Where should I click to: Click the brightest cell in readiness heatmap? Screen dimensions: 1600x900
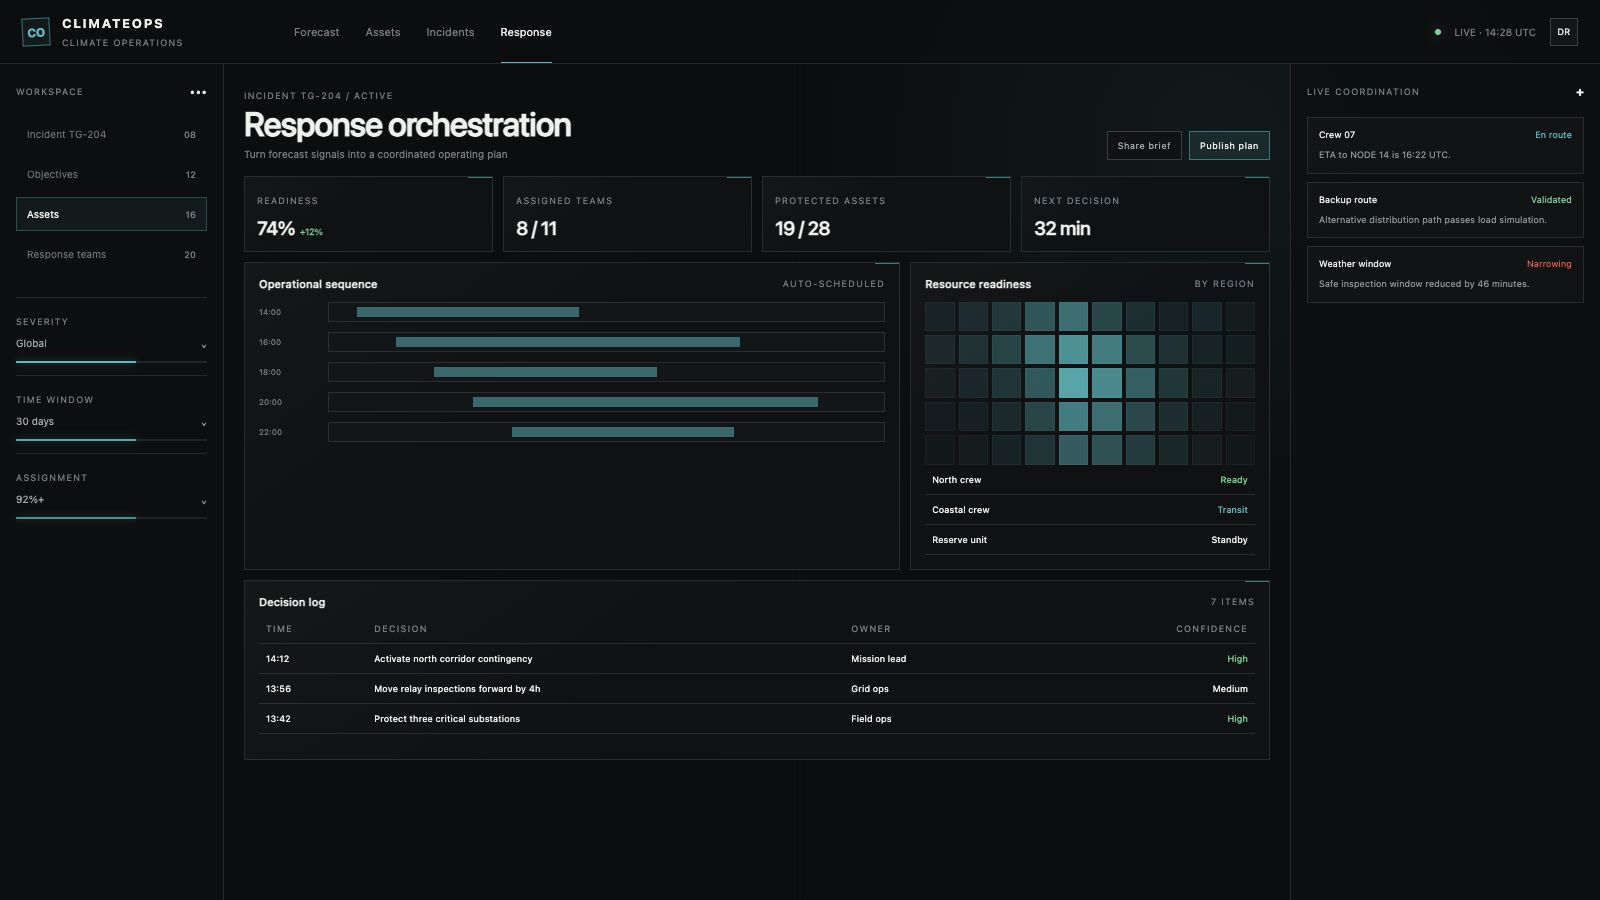tap(1073, 383)
